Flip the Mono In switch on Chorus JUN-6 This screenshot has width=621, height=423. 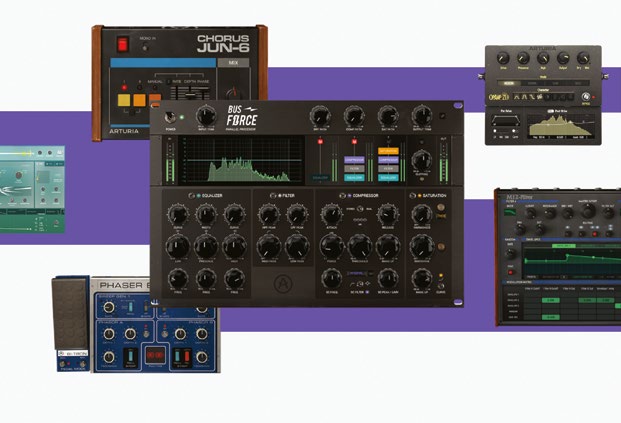[145, 48]
